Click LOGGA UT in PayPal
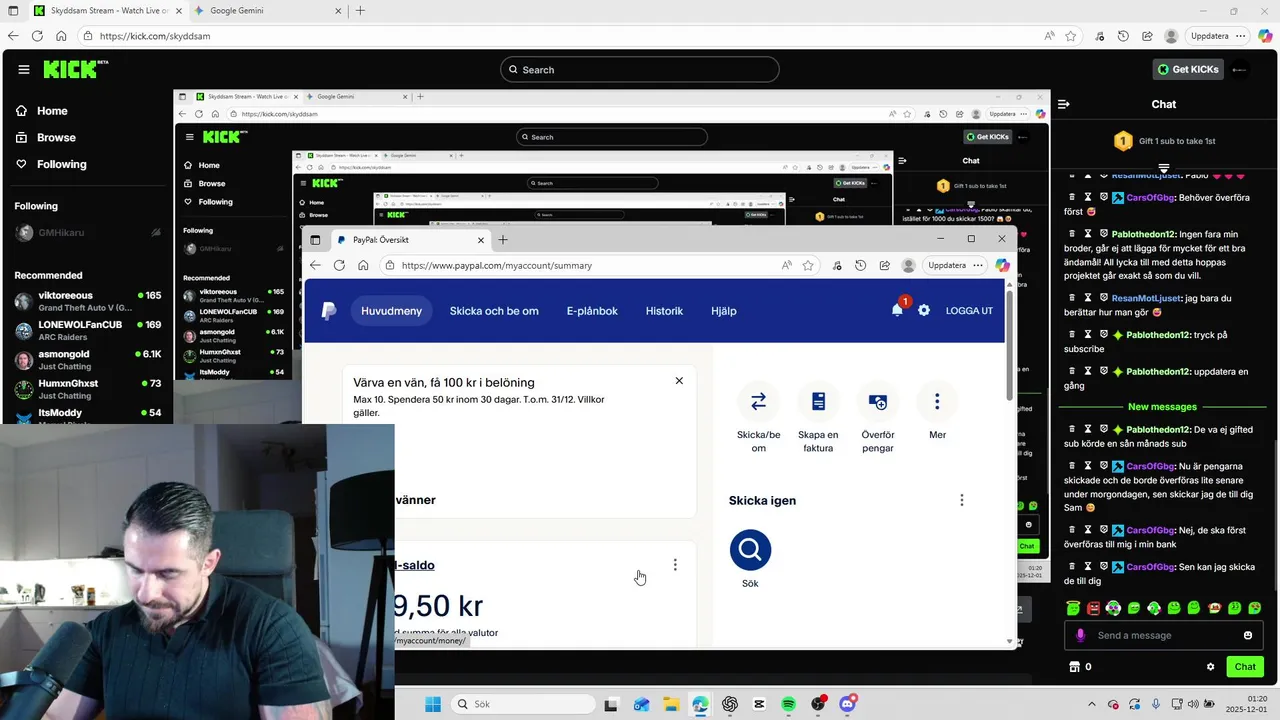 click(969, 311)
